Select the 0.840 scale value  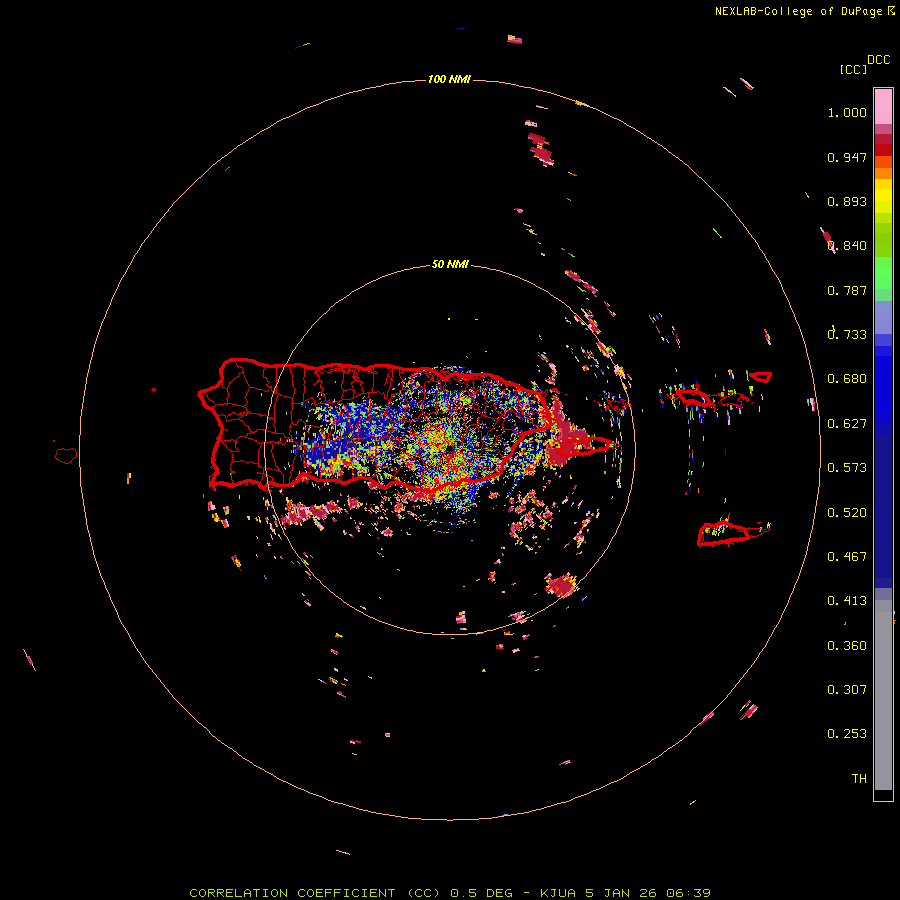(x=847, y=246)
